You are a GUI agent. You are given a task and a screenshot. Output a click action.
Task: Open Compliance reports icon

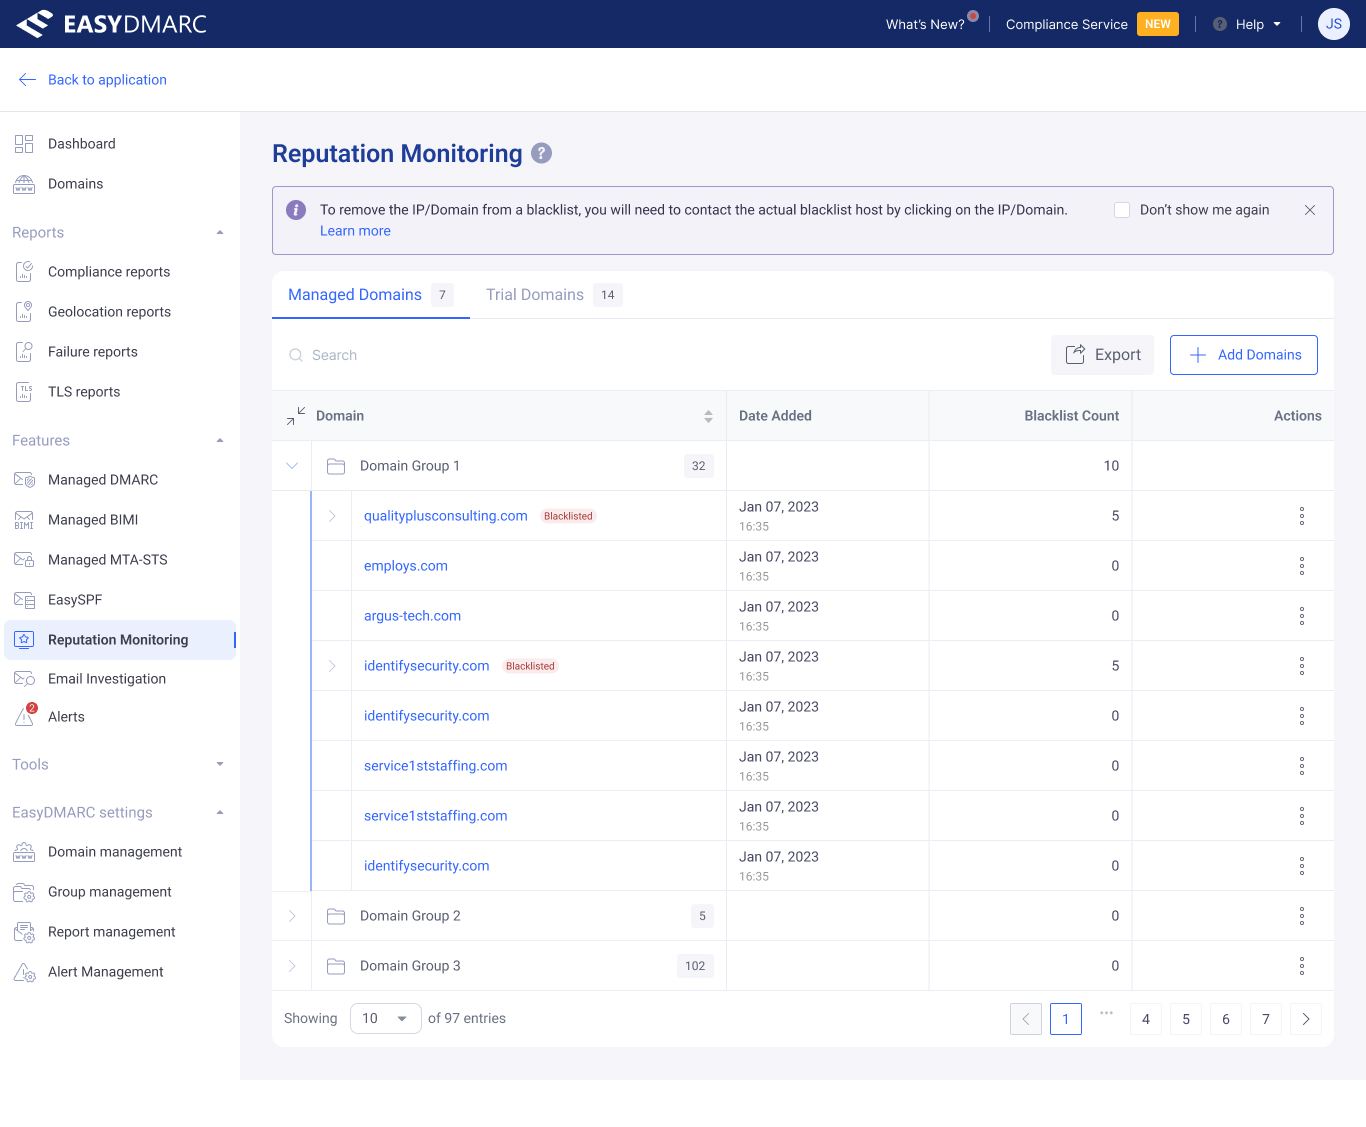tap(24, 272)
